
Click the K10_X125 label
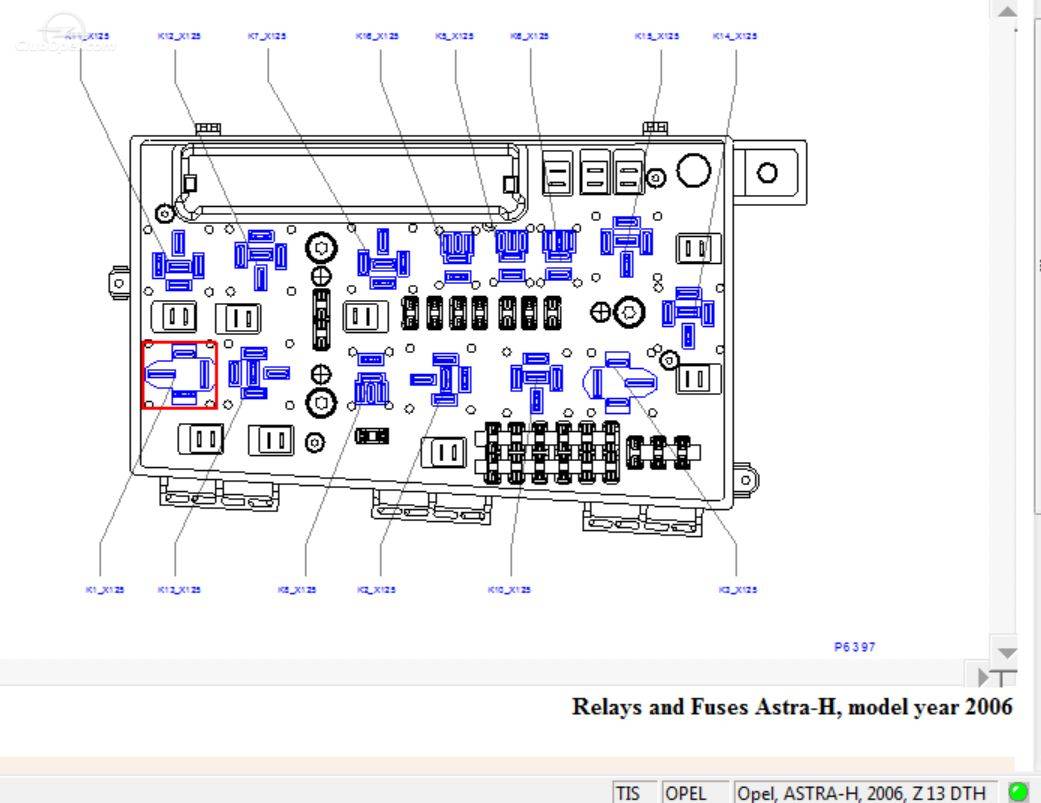509,589
